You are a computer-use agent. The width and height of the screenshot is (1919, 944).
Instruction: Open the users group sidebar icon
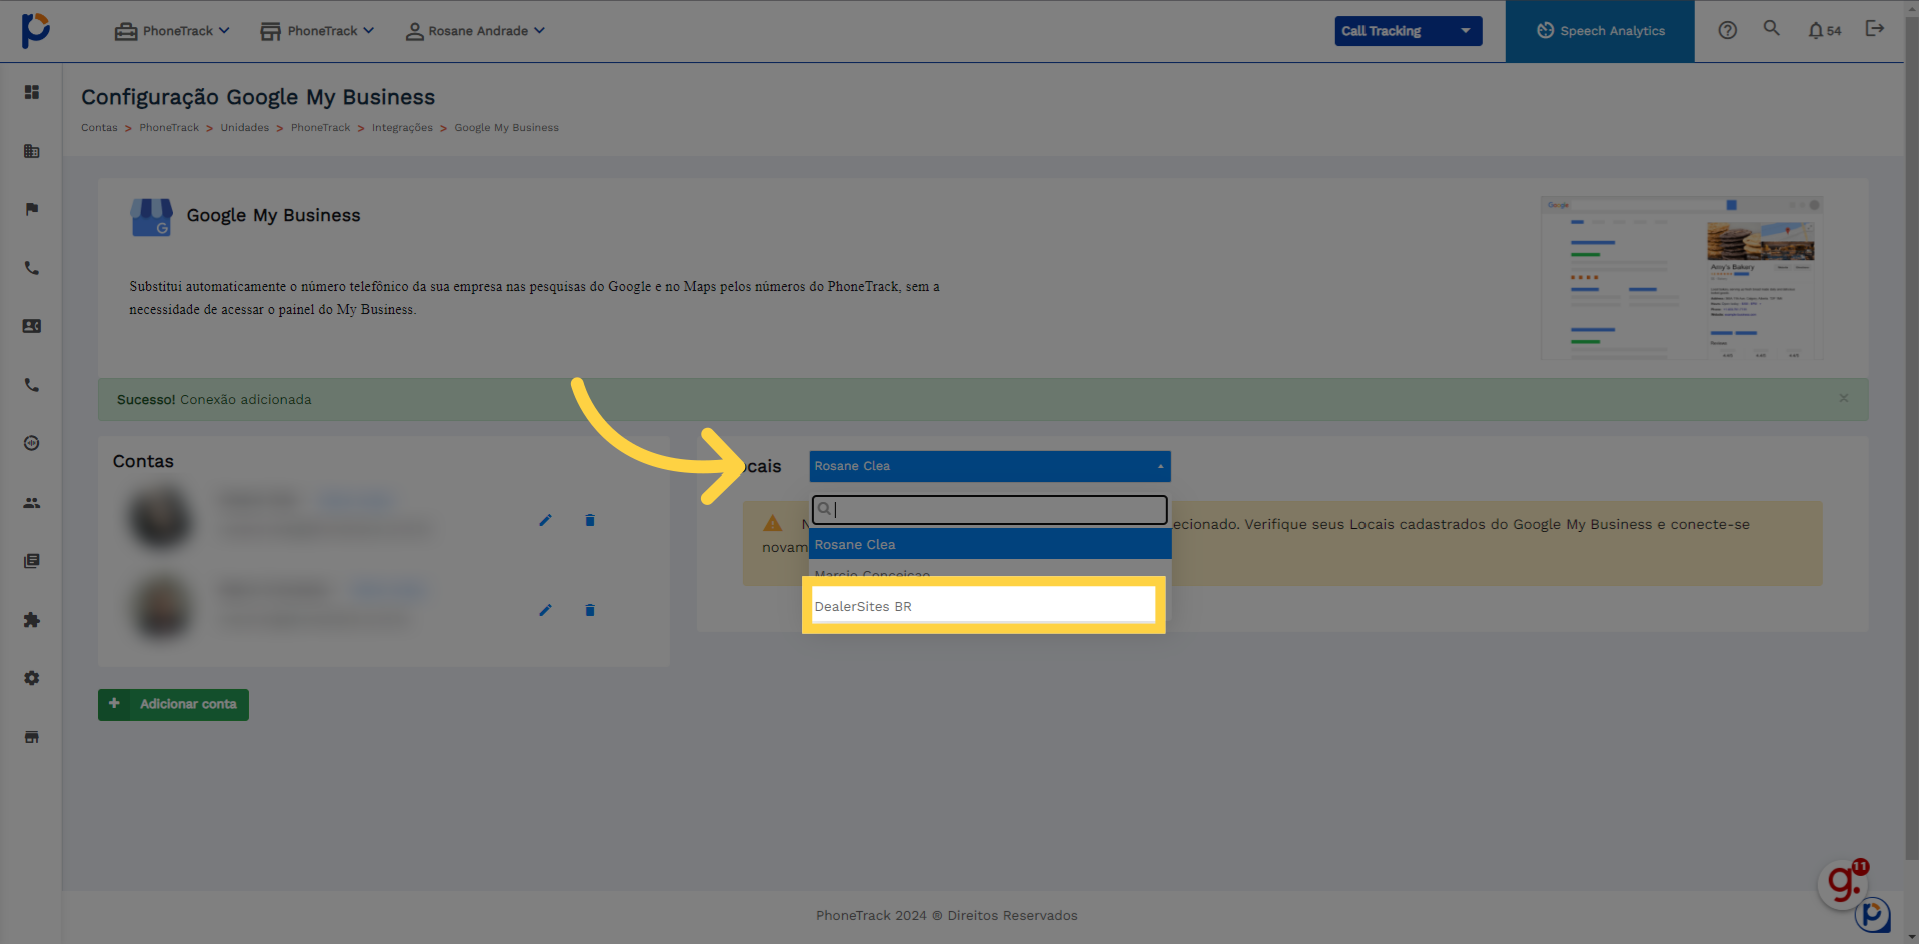32,503
